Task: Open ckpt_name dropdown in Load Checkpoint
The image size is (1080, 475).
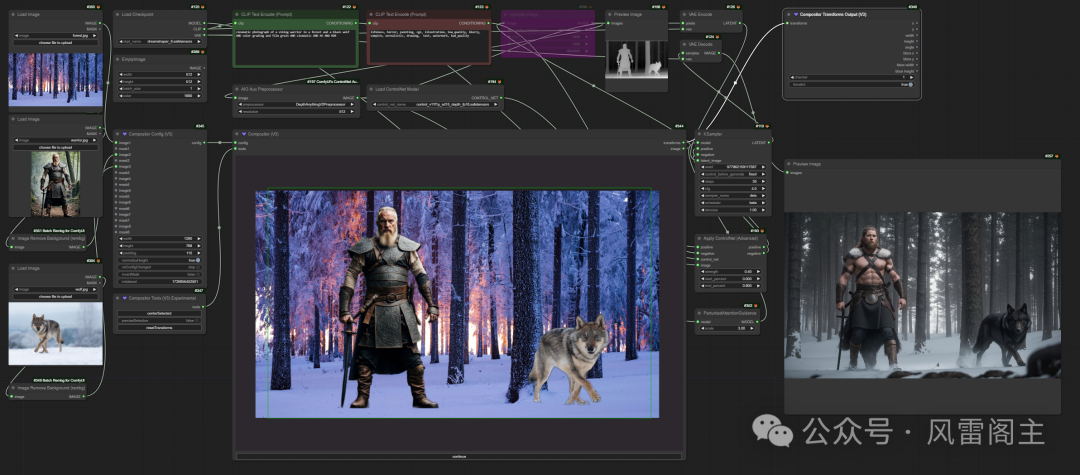Action: pyautogui.click(x=160, y=41)
